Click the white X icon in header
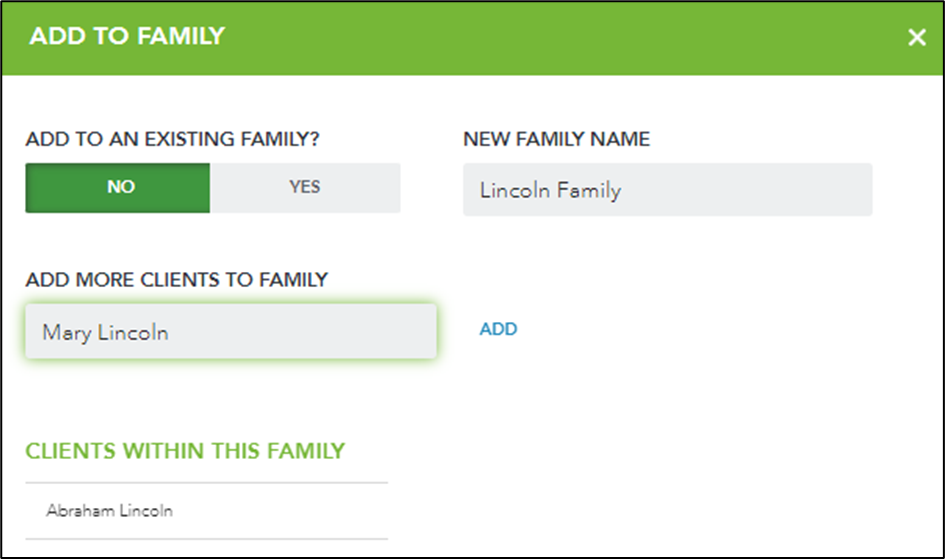 click(x=917, y=37)
